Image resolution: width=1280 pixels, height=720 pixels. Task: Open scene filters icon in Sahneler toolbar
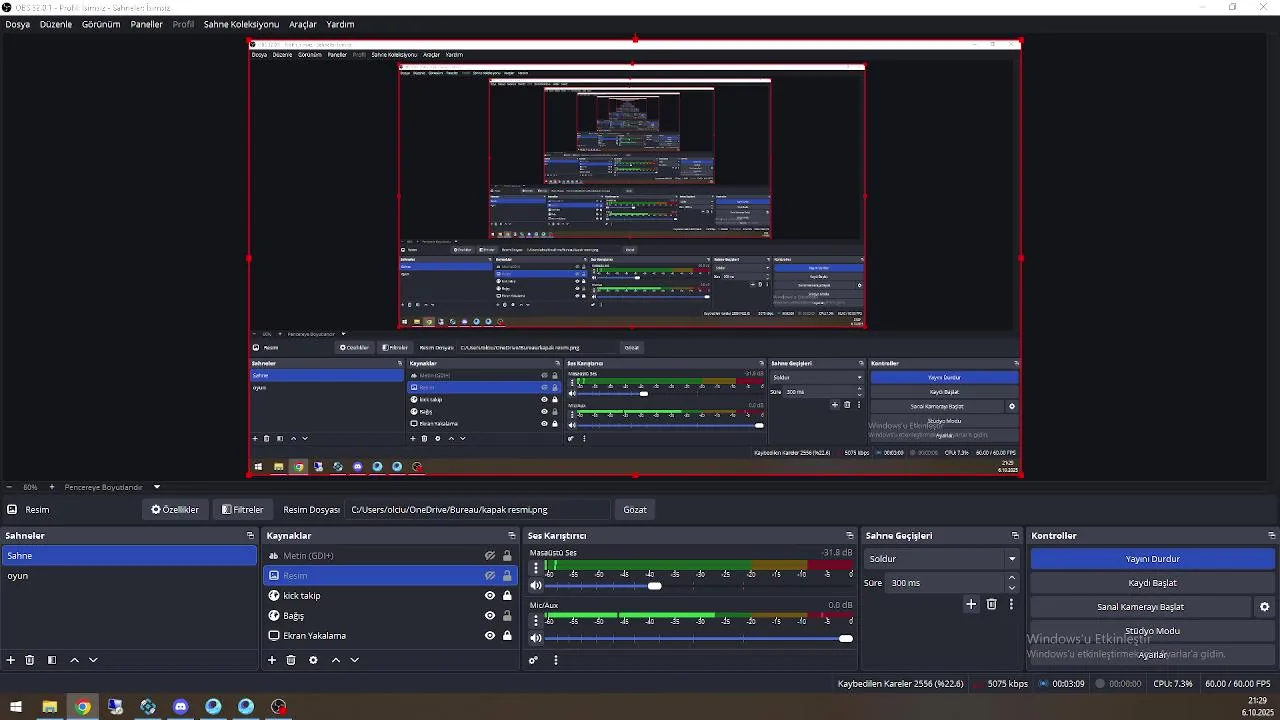[52, 660]
